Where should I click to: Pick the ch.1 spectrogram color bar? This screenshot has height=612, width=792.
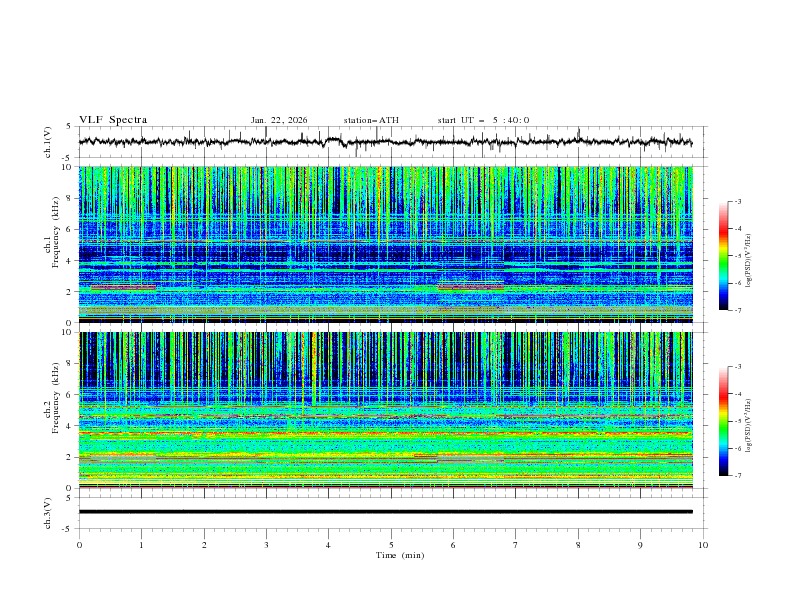click(x=723, y=256)
